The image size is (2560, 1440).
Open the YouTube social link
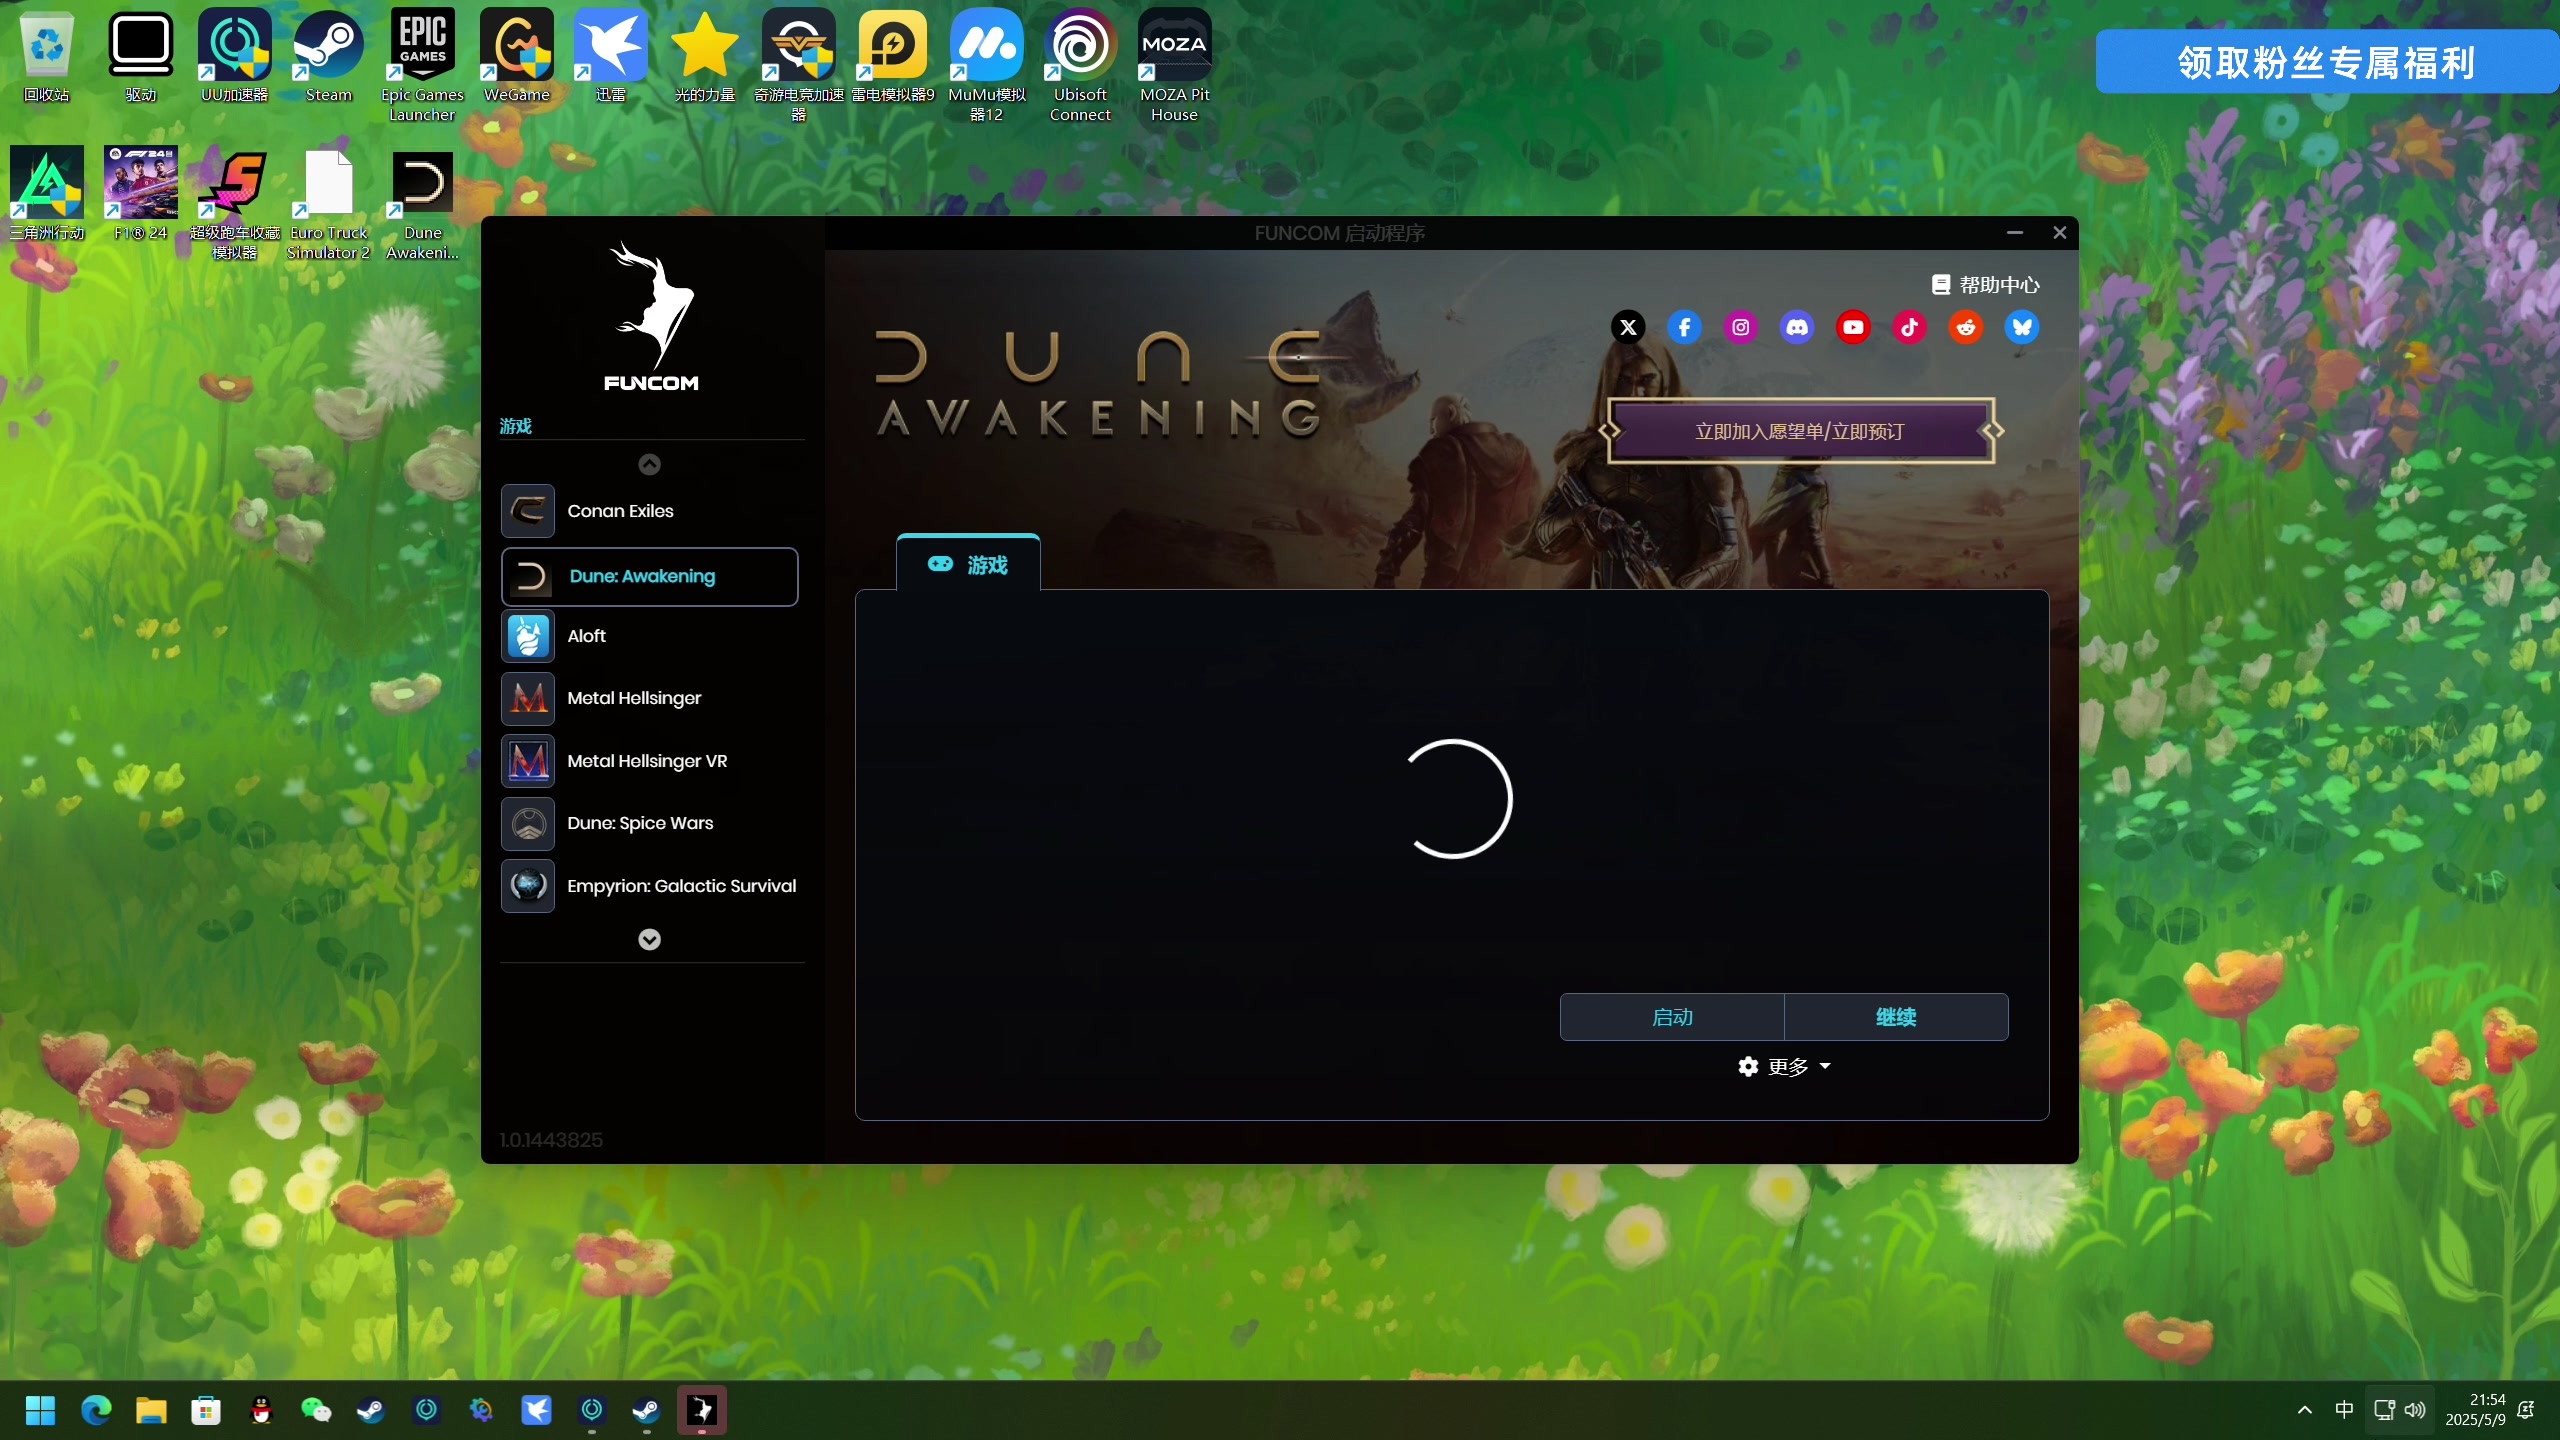coord(1853,327)
